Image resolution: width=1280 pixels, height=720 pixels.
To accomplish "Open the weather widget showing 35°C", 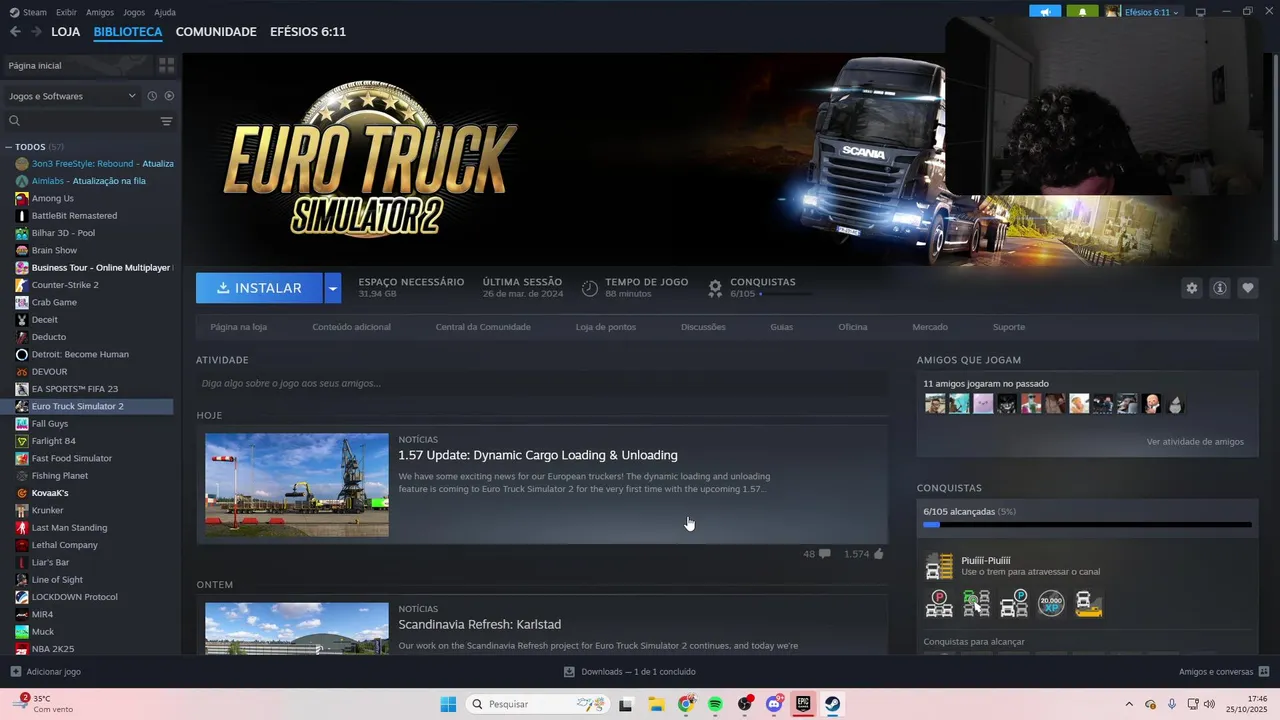I will pyautogui.click(x=44, y=704).
